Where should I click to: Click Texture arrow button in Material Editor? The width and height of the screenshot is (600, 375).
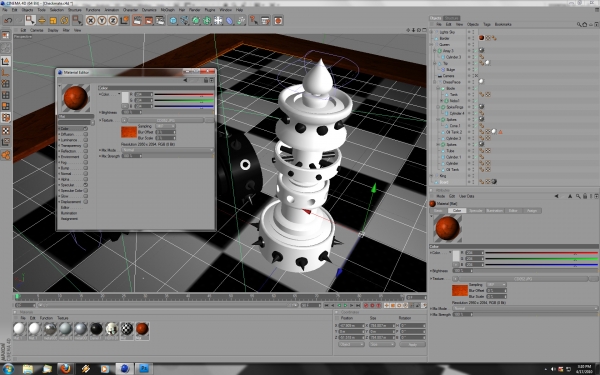[124, 120]
